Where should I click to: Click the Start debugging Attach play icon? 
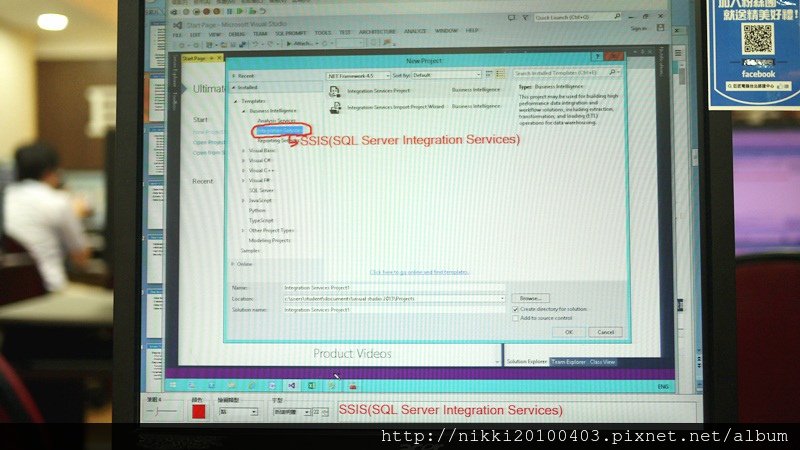pos(289,44)
